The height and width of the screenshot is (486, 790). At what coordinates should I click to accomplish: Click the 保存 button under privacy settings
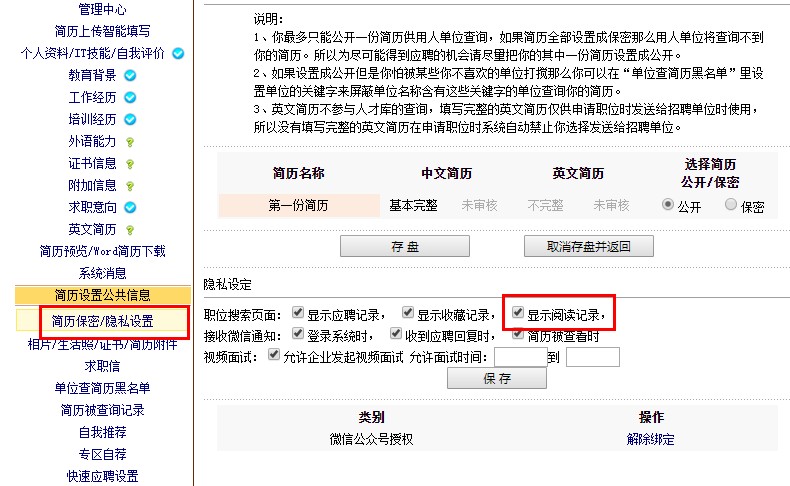(497, 378)
